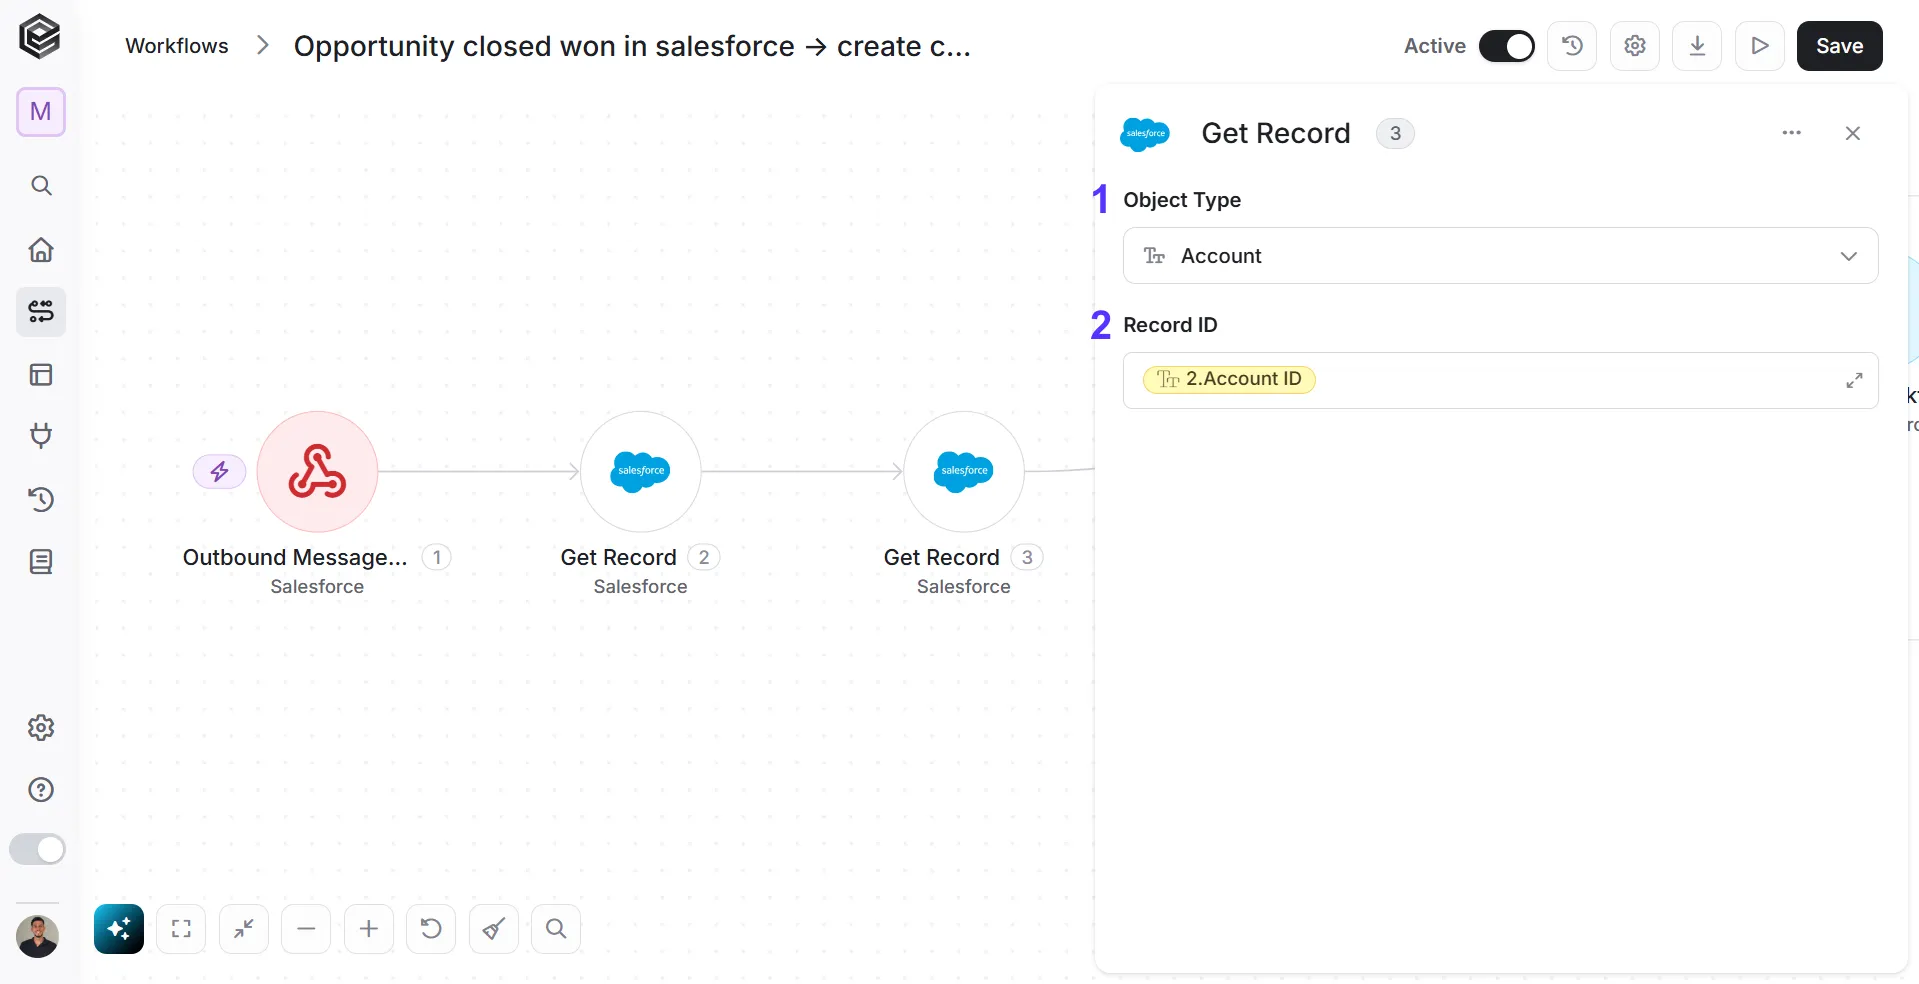Open the app logo home icon
1919x984 pixels.
(x=40, y=37)
